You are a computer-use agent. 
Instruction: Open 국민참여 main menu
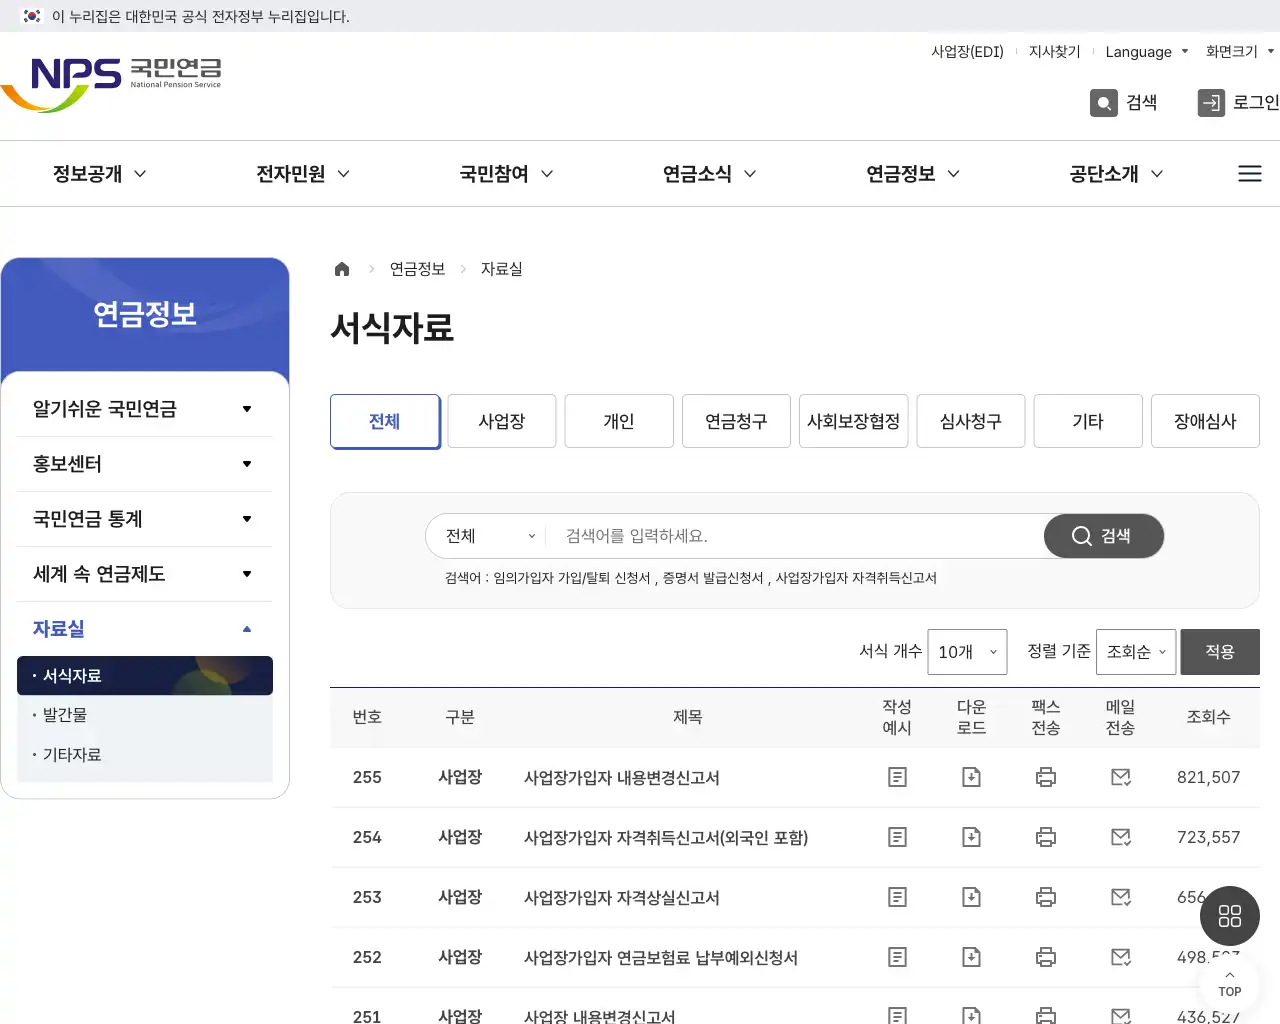[506, 174]
